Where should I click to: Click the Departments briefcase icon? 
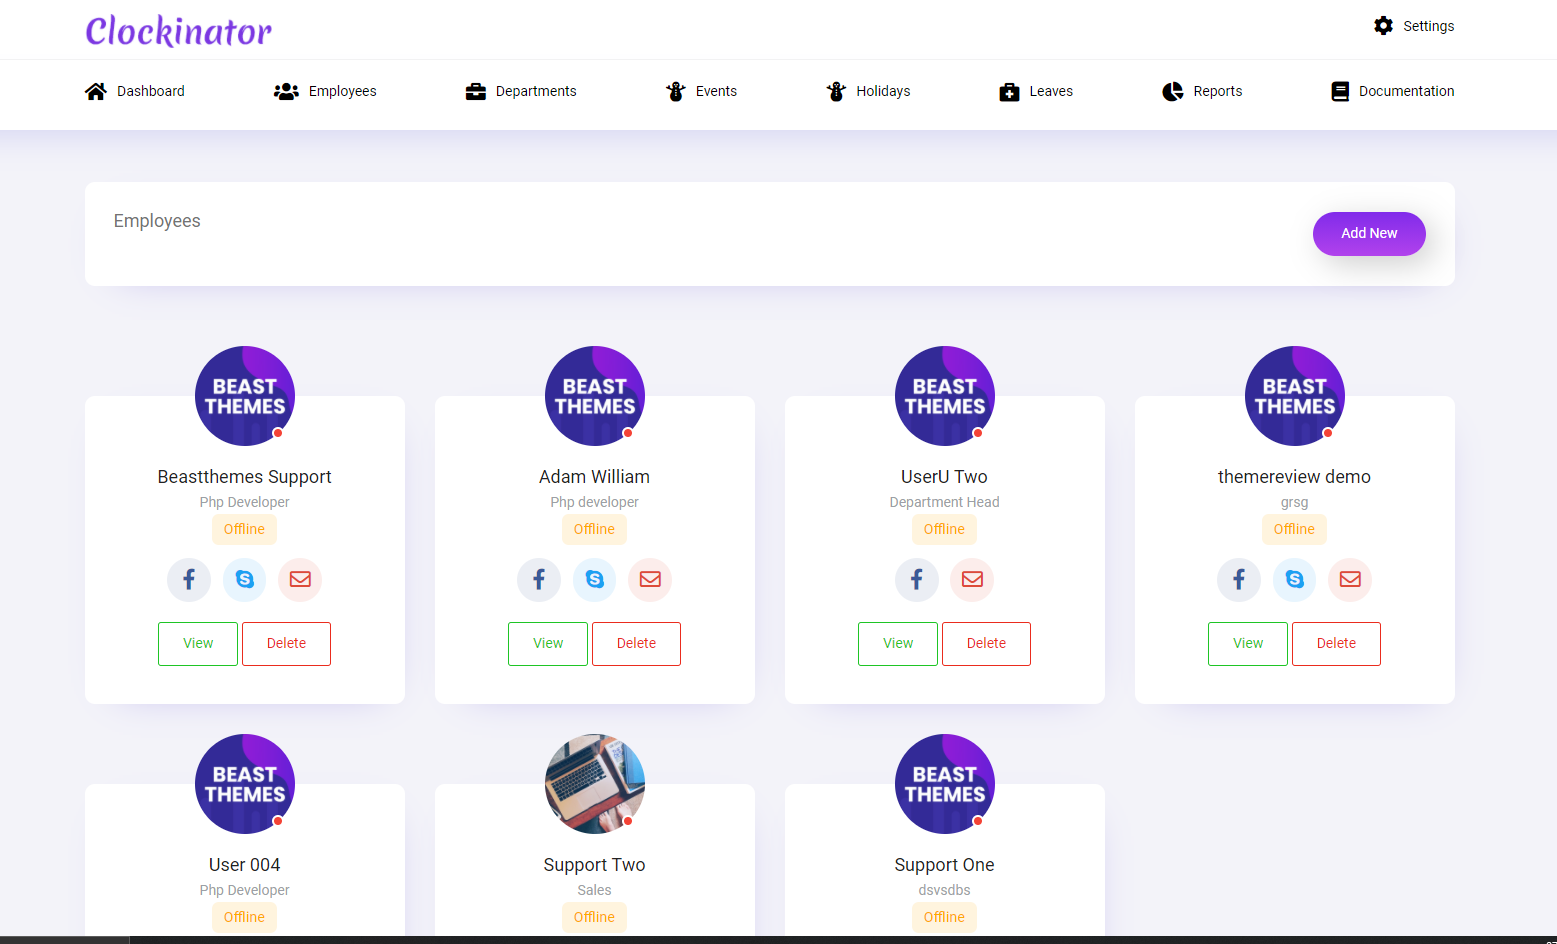pos(476,91)
